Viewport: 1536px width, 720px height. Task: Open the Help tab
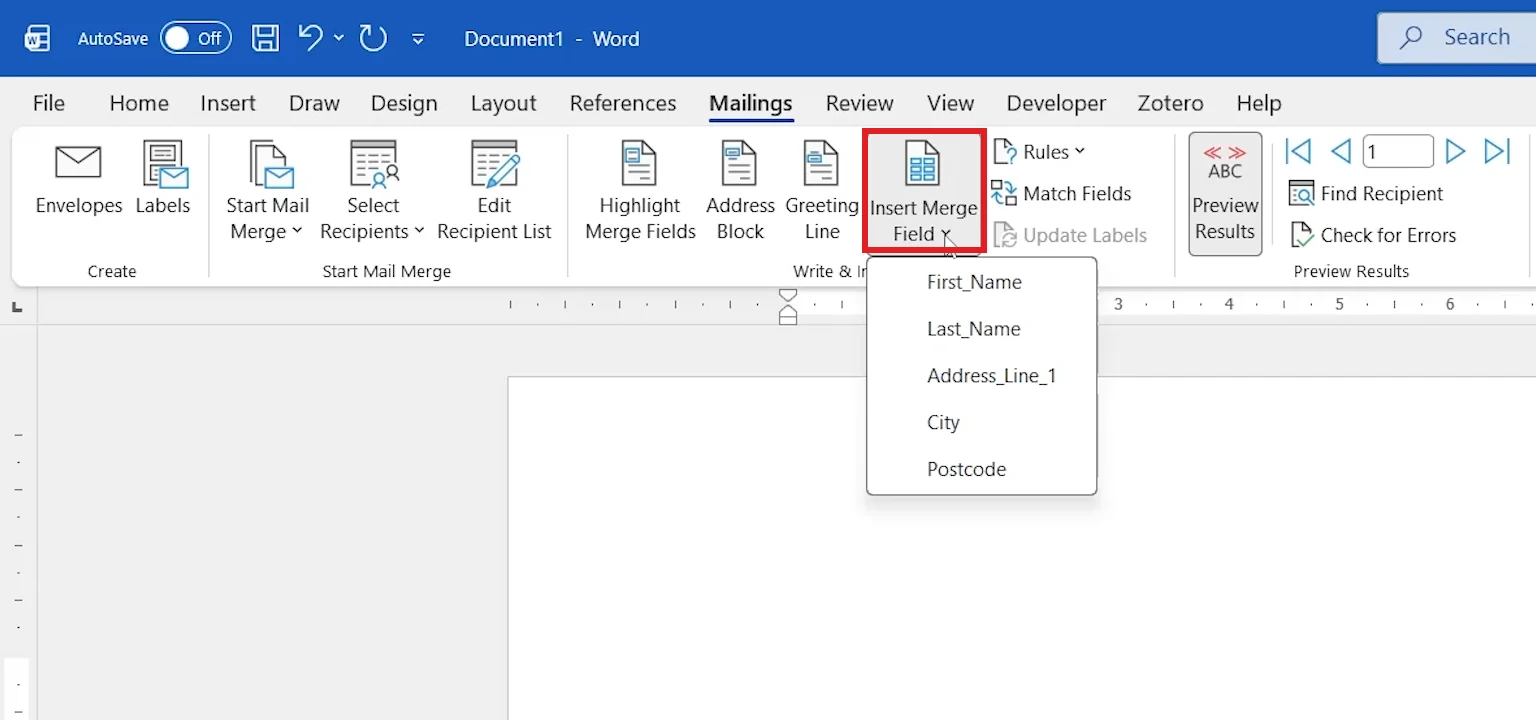1259,103
